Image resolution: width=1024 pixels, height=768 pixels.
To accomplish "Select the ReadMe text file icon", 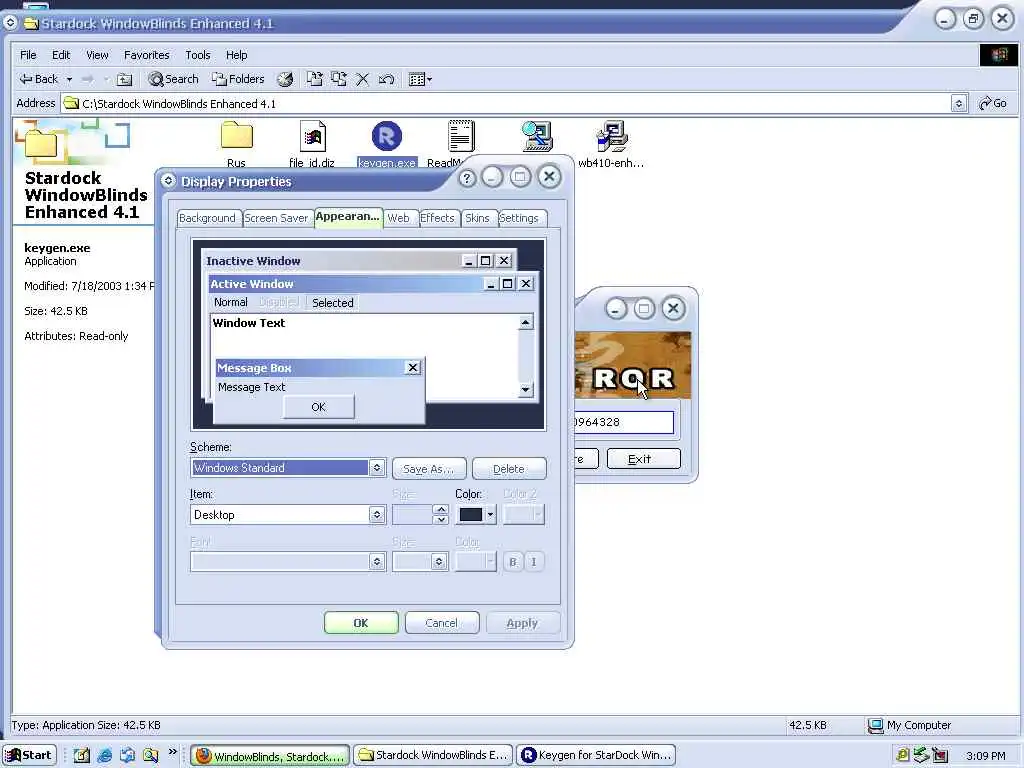I will (x=461, y=136).
